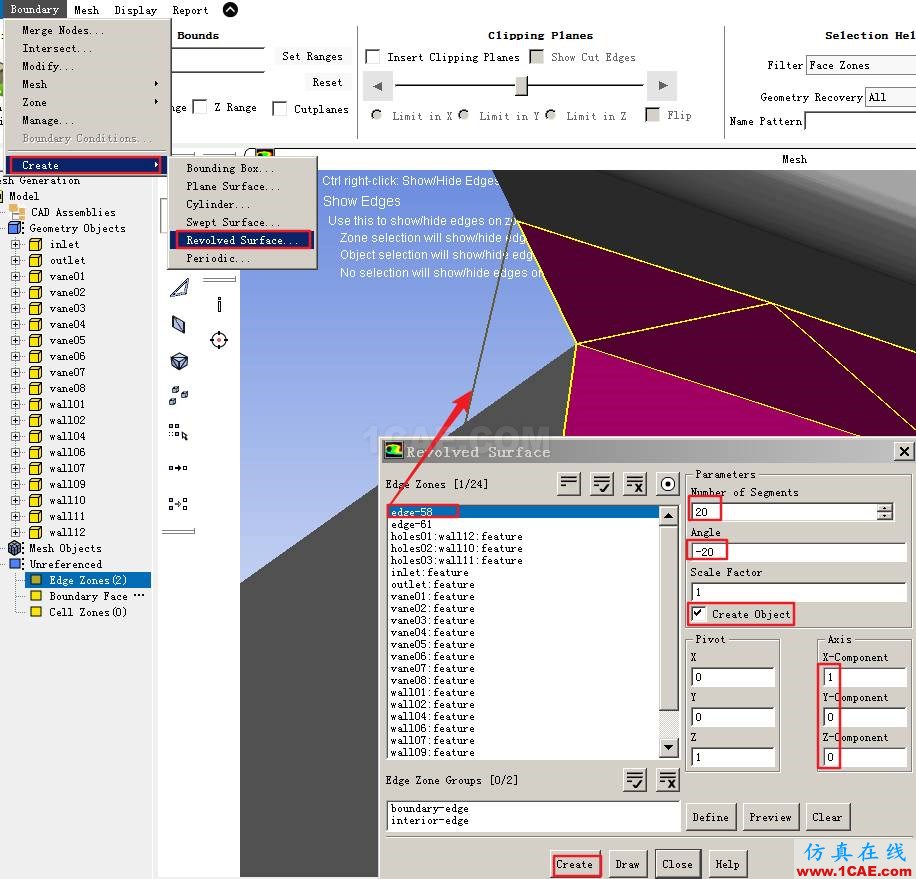The width and height of the screenshot is (916, 879).
Task: Click the node-to-node arrow icon
Action: (x=178, y=468)
